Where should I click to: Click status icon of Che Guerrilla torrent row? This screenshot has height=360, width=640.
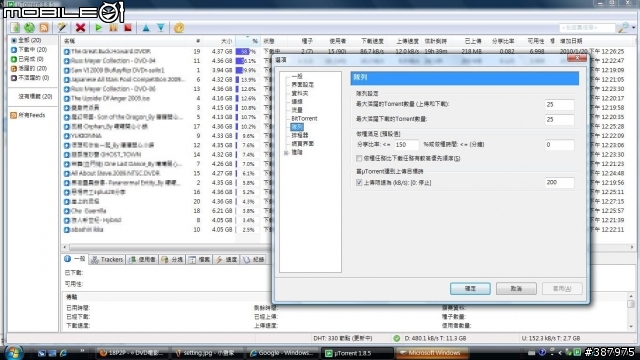[67, 211]
